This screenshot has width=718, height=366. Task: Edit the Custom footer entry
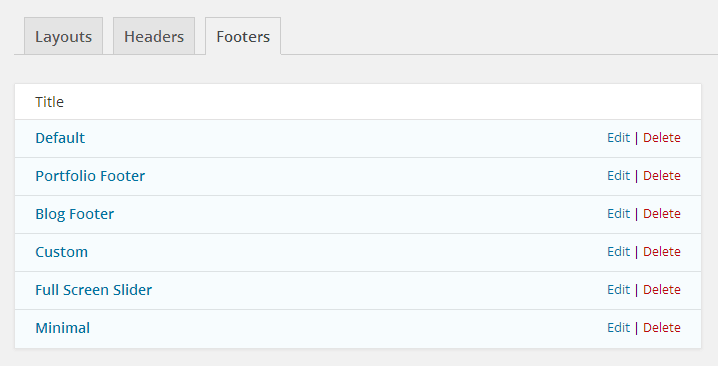618,251
